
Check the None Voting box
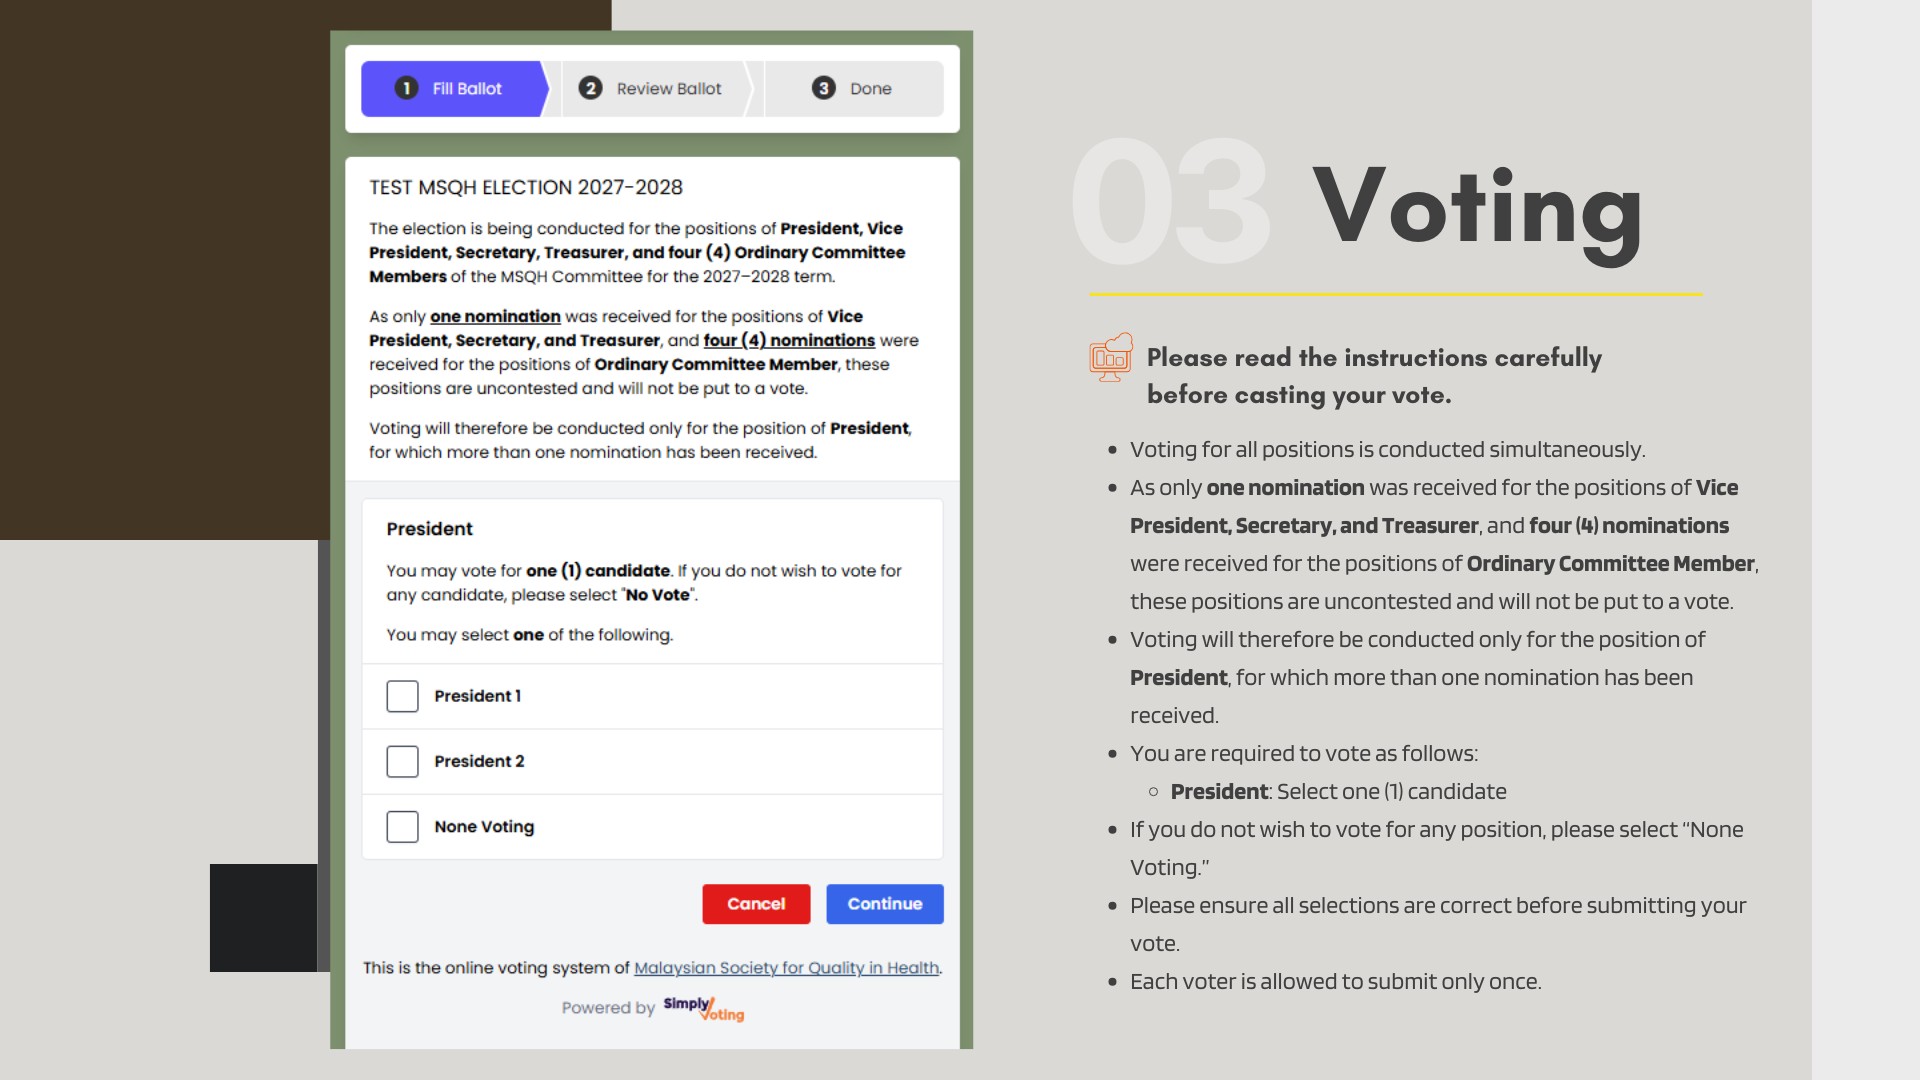[x=402, y=827]
